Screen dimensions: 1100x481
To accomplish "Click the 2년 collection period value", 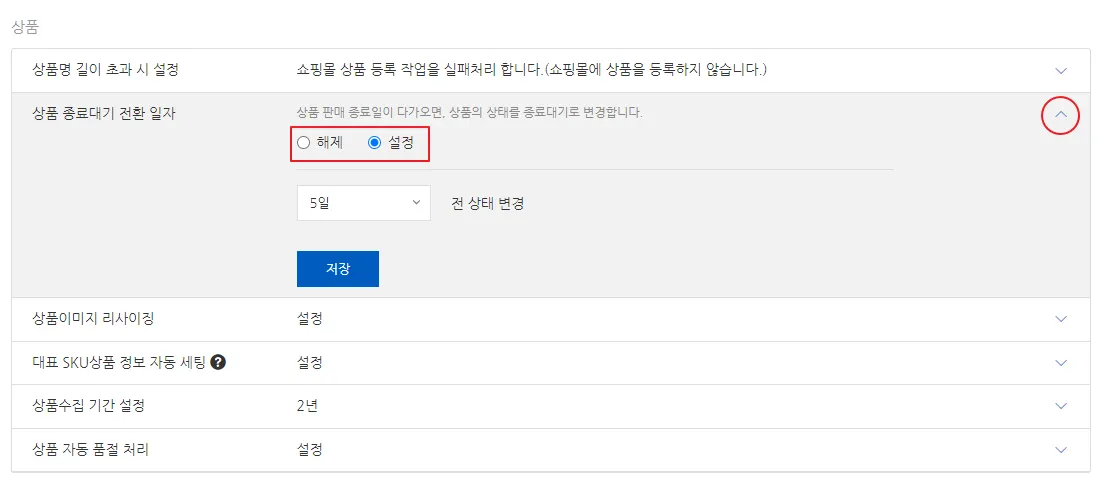I will [307, 406].
